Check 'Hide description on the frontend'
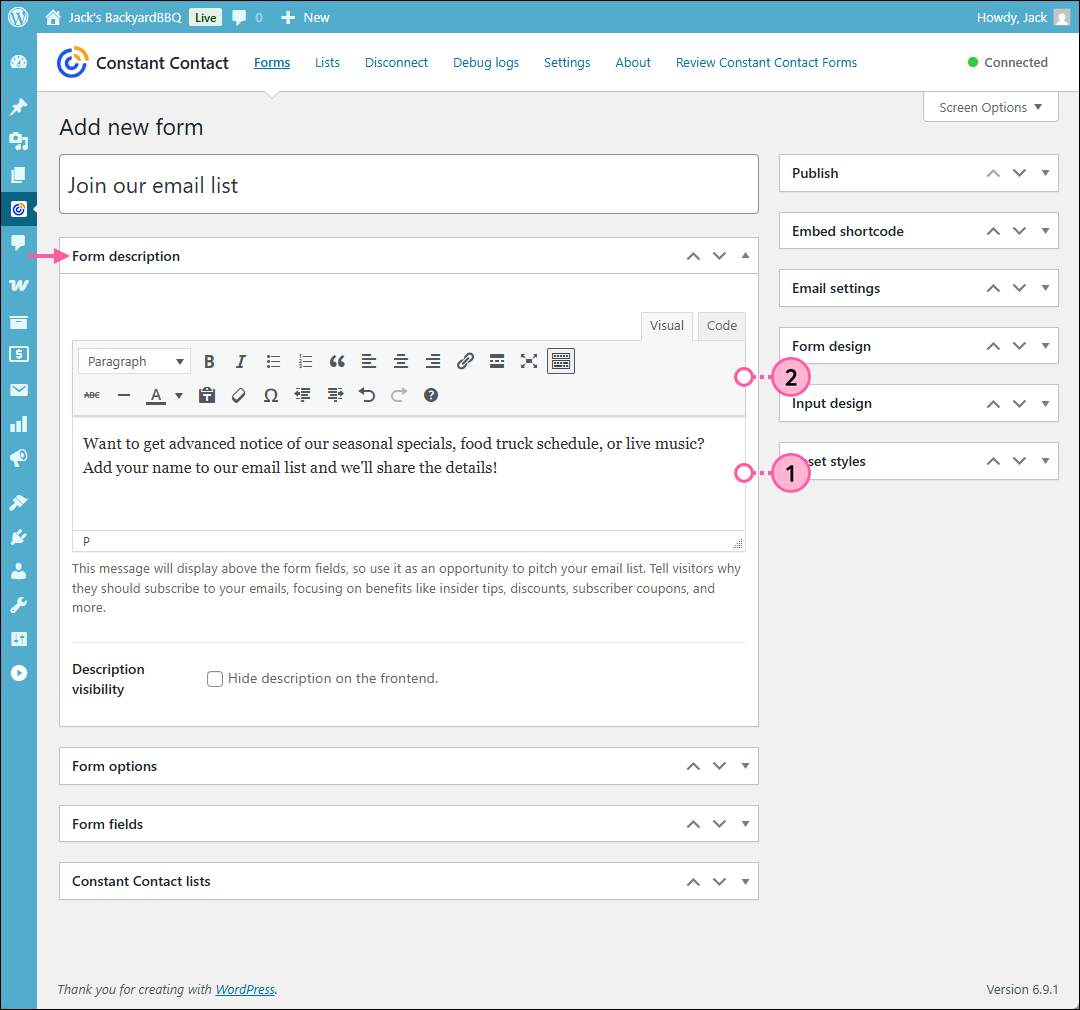Screen dimensions: 1080x1010 click(x=215, y=678)
